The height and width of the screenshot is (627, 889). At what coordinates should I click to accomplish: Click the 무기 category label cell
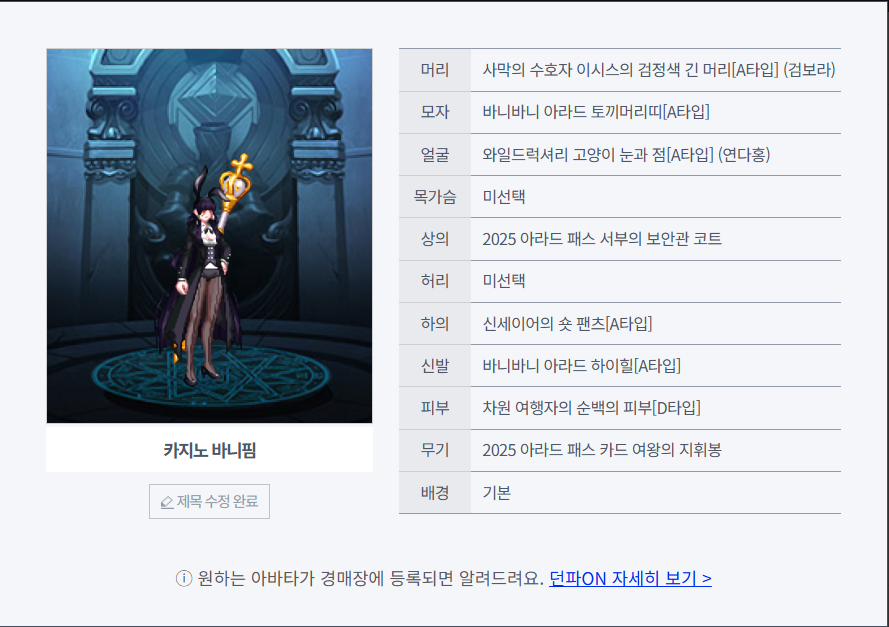click(x=435, y=450)
